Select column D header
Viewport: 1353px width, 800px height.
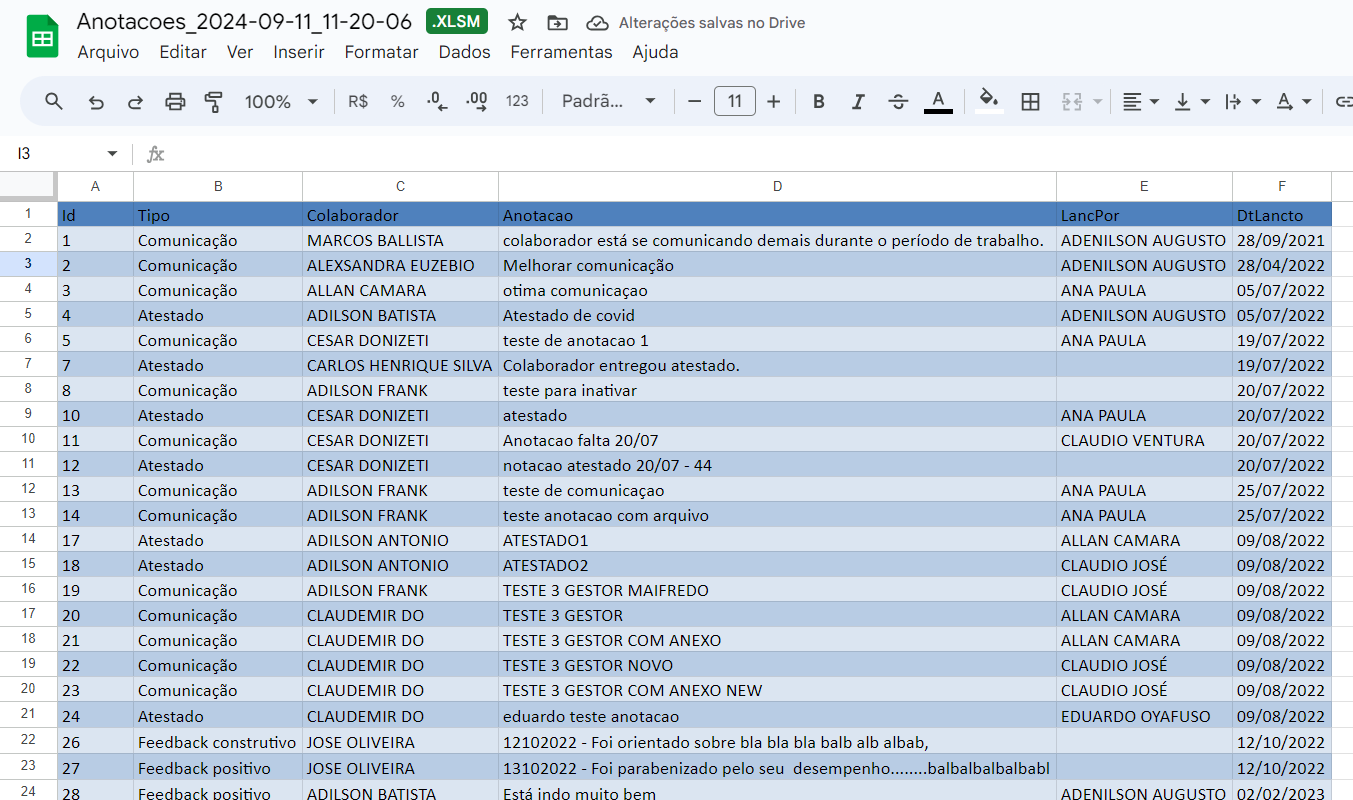point(777,186)
